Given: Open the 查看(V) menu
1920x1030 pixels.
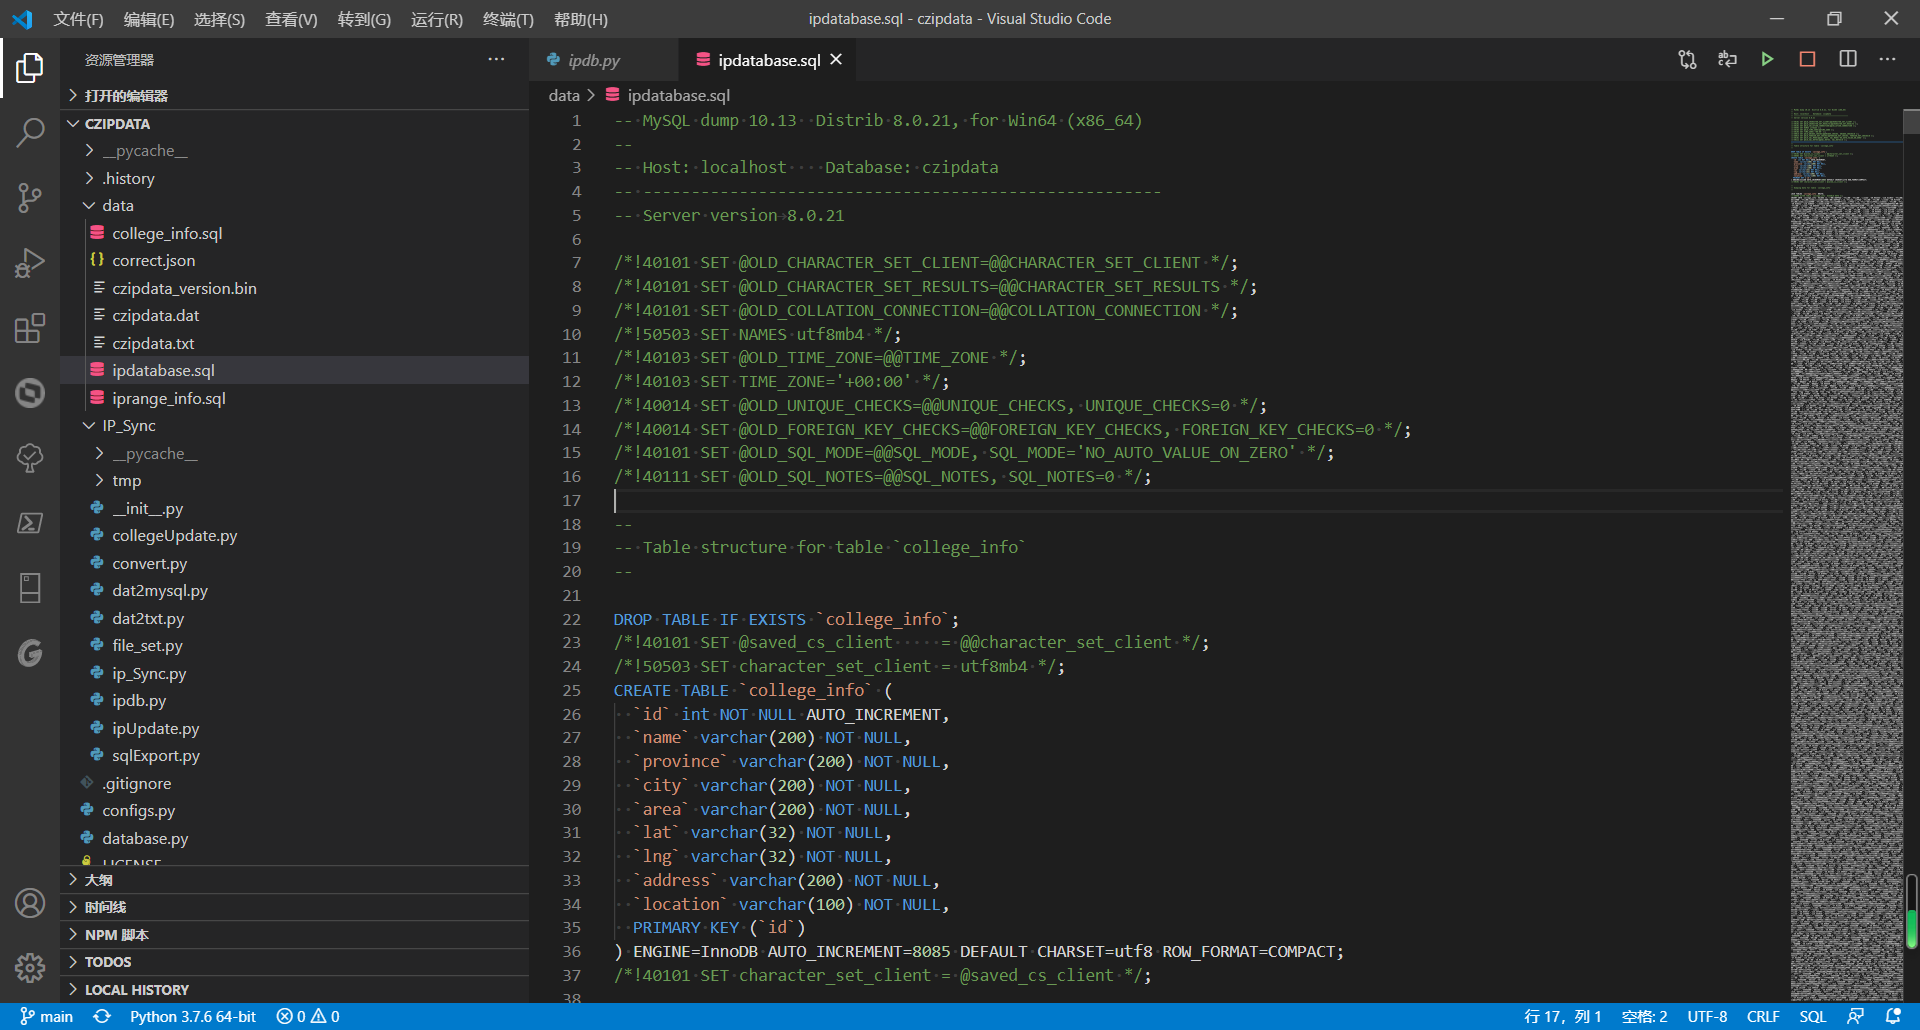Looking at the screenshot, I should pyautogui.click(x=291, y=19).
